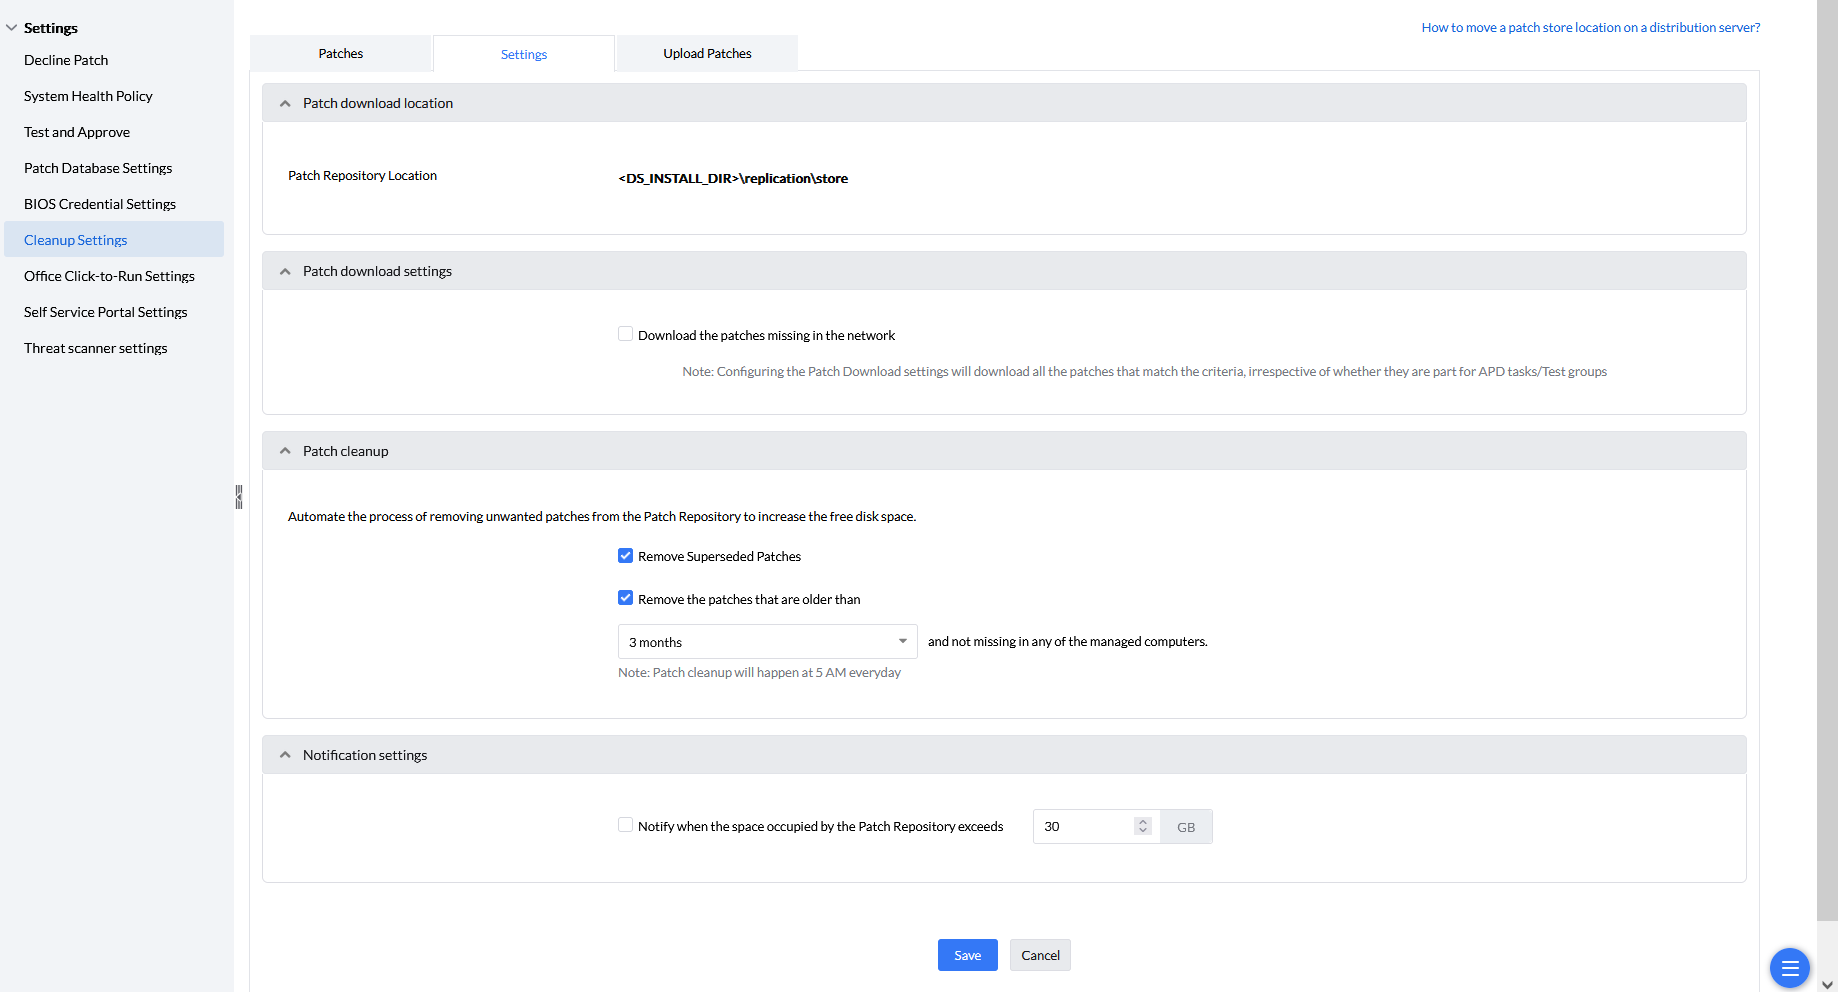Switch to the Upload Patches tab
The image size is (1838, 992).
tap(706, 53)
